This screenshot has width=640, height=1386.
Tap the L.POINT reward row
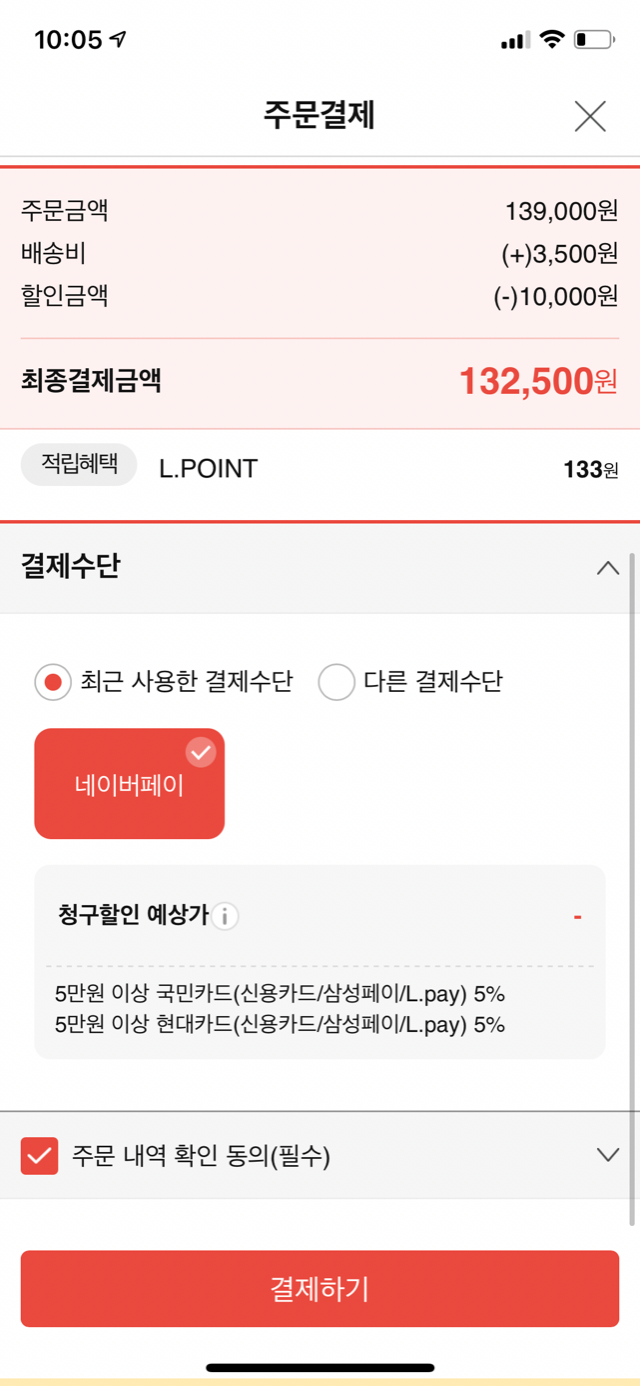tap(320, 468)
